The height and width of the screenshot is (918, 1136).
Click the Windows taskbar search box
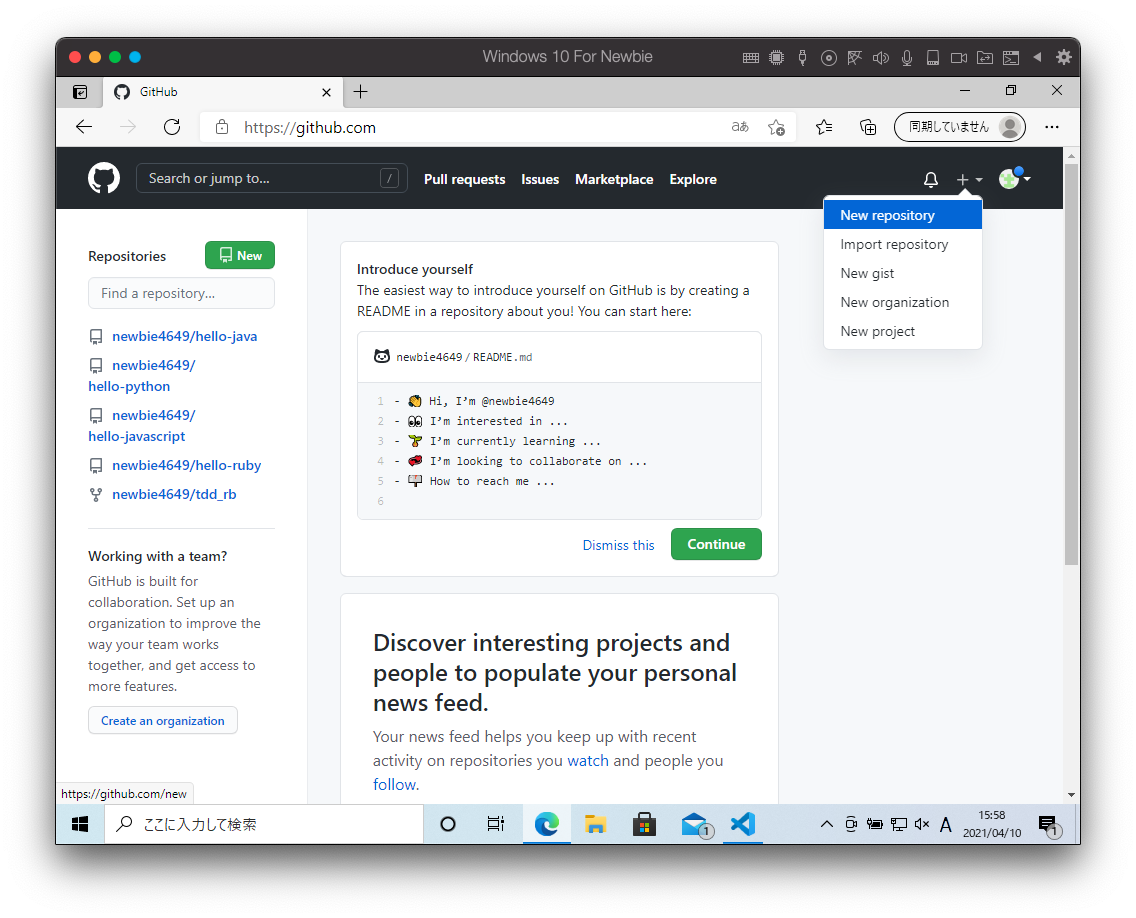click(x=264, y=825)
